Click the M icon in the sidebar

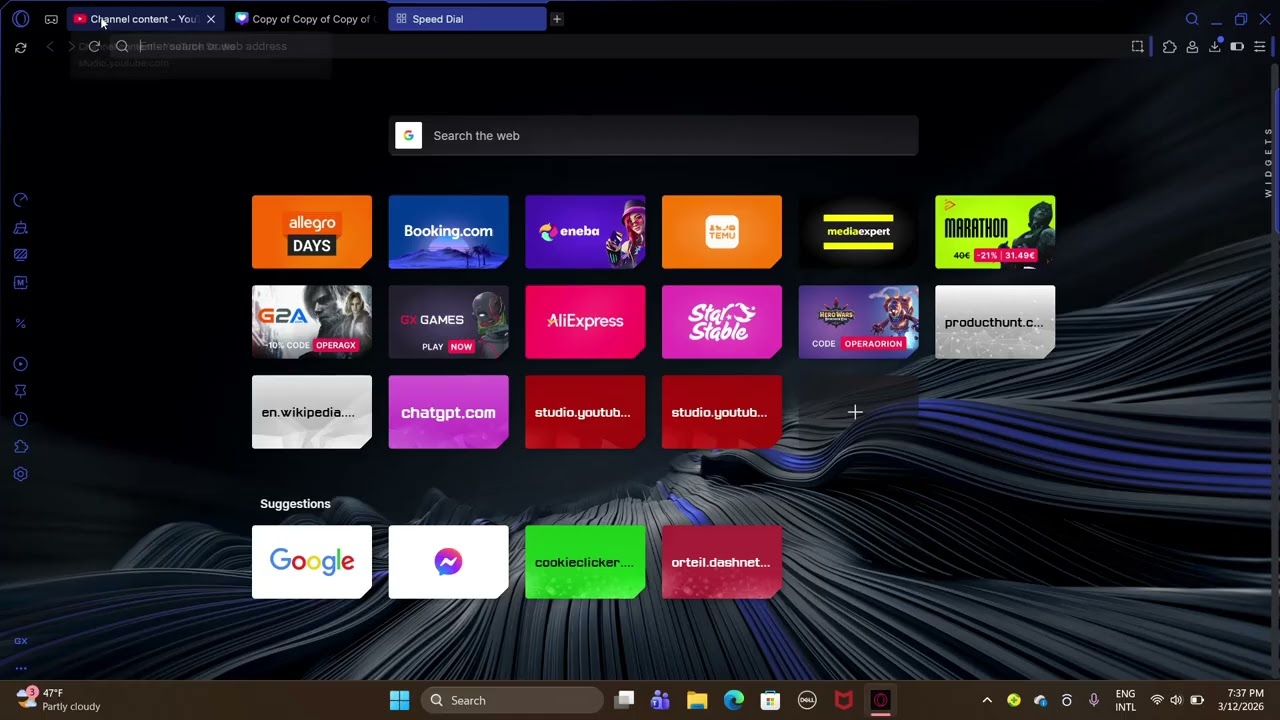[x=20, y=283]
